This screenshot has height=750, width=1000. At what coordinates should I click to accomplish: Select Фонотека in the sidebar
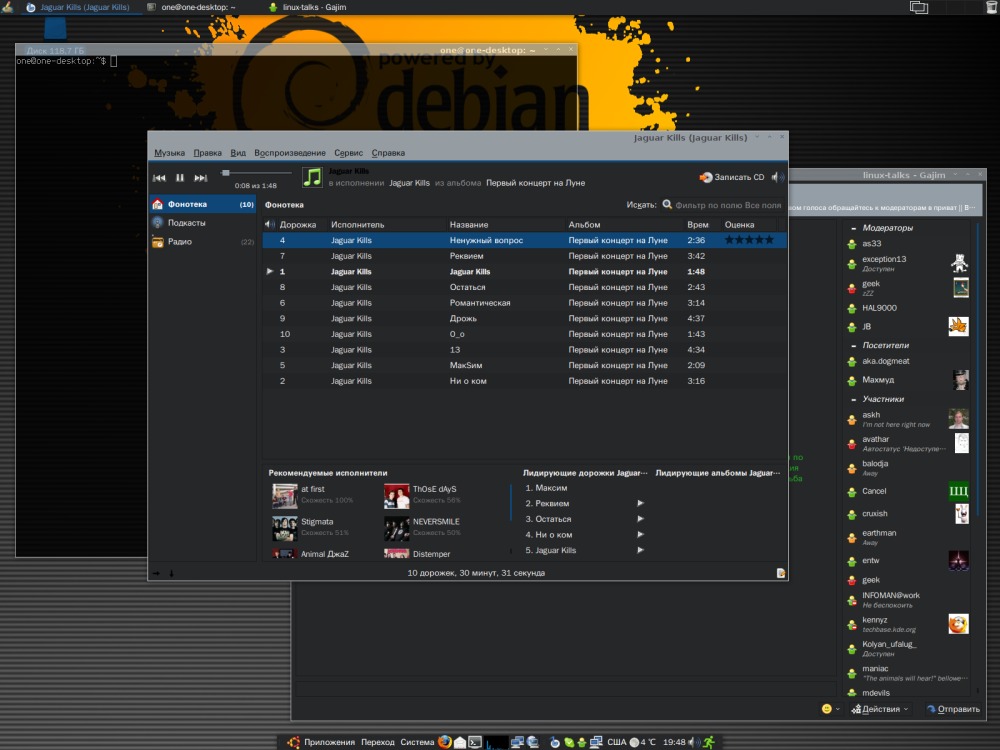203,204
